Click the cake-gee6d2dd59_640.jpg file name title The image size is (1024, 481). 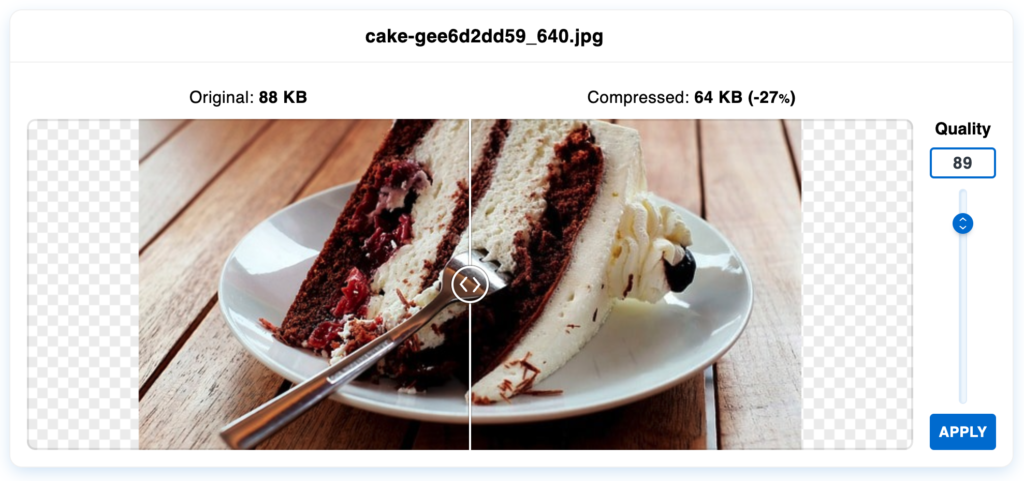484,37
